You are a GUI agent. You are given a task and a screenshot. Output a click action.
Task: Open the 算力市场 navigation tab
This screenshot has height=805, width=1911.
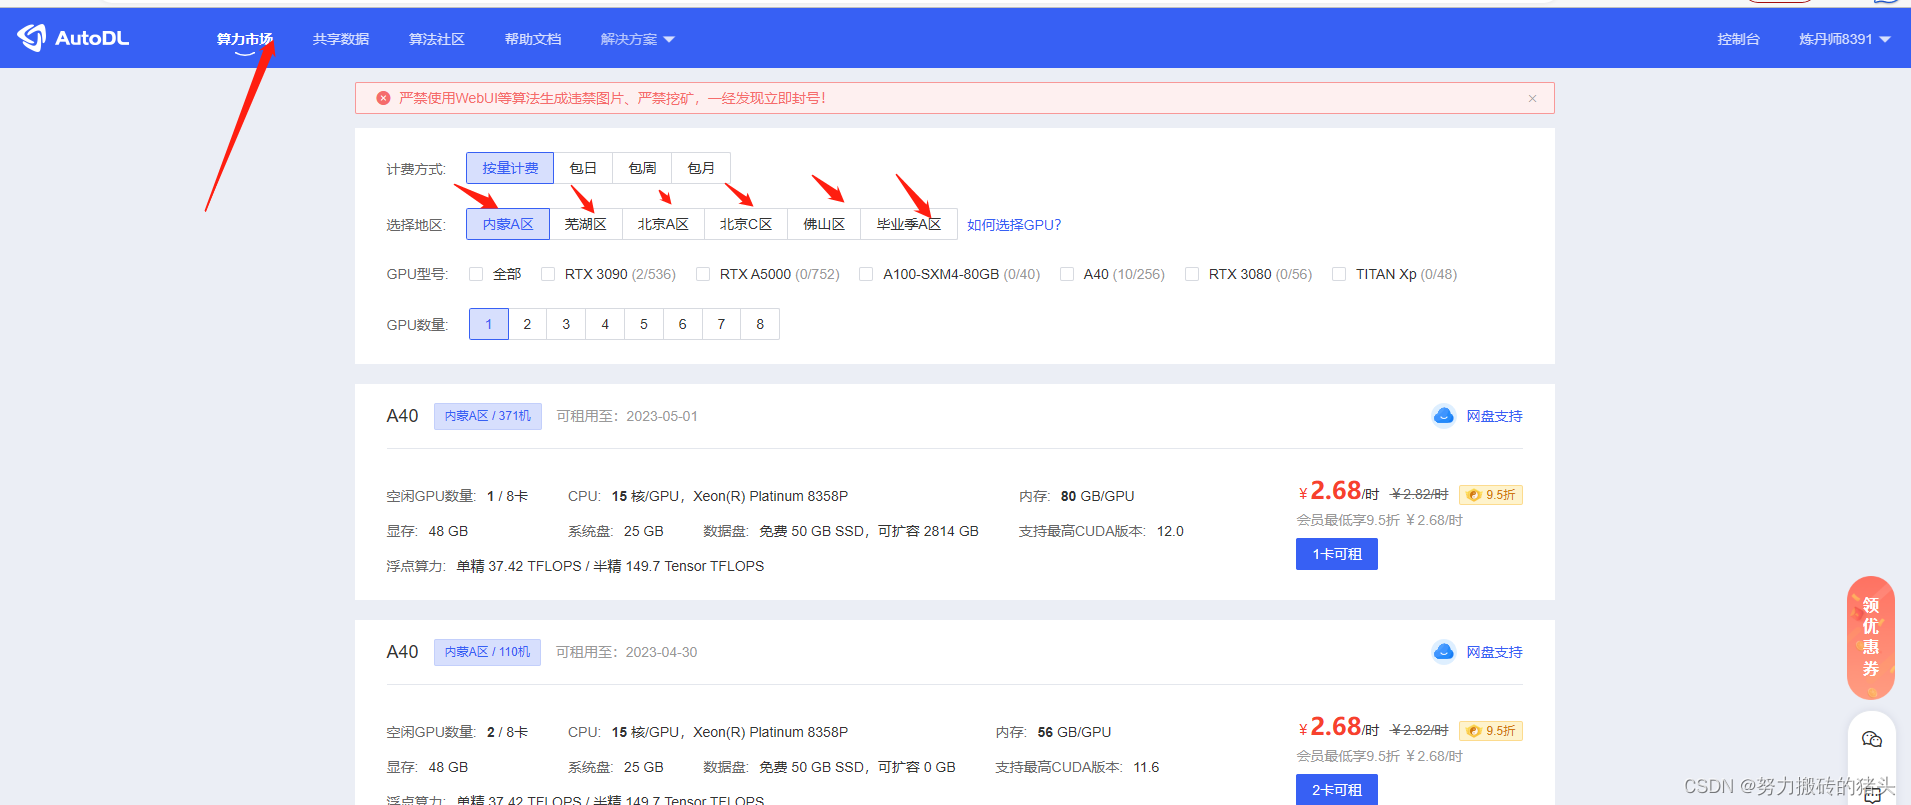(x=245, y=39)
